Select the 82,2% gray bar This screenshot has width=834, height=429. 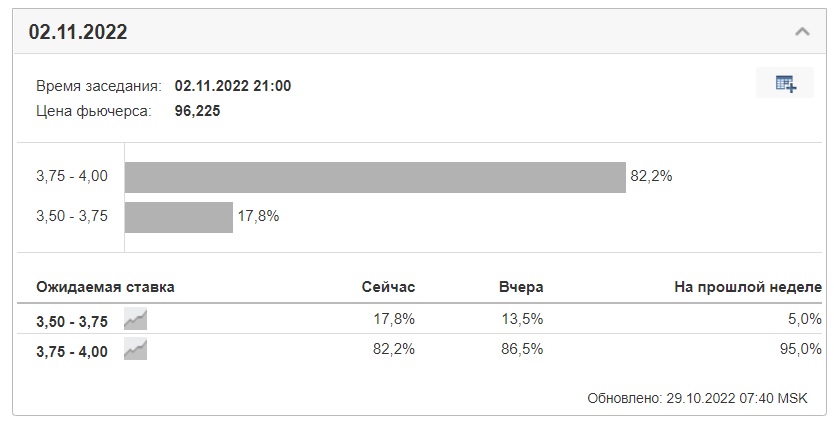point(375,178)
